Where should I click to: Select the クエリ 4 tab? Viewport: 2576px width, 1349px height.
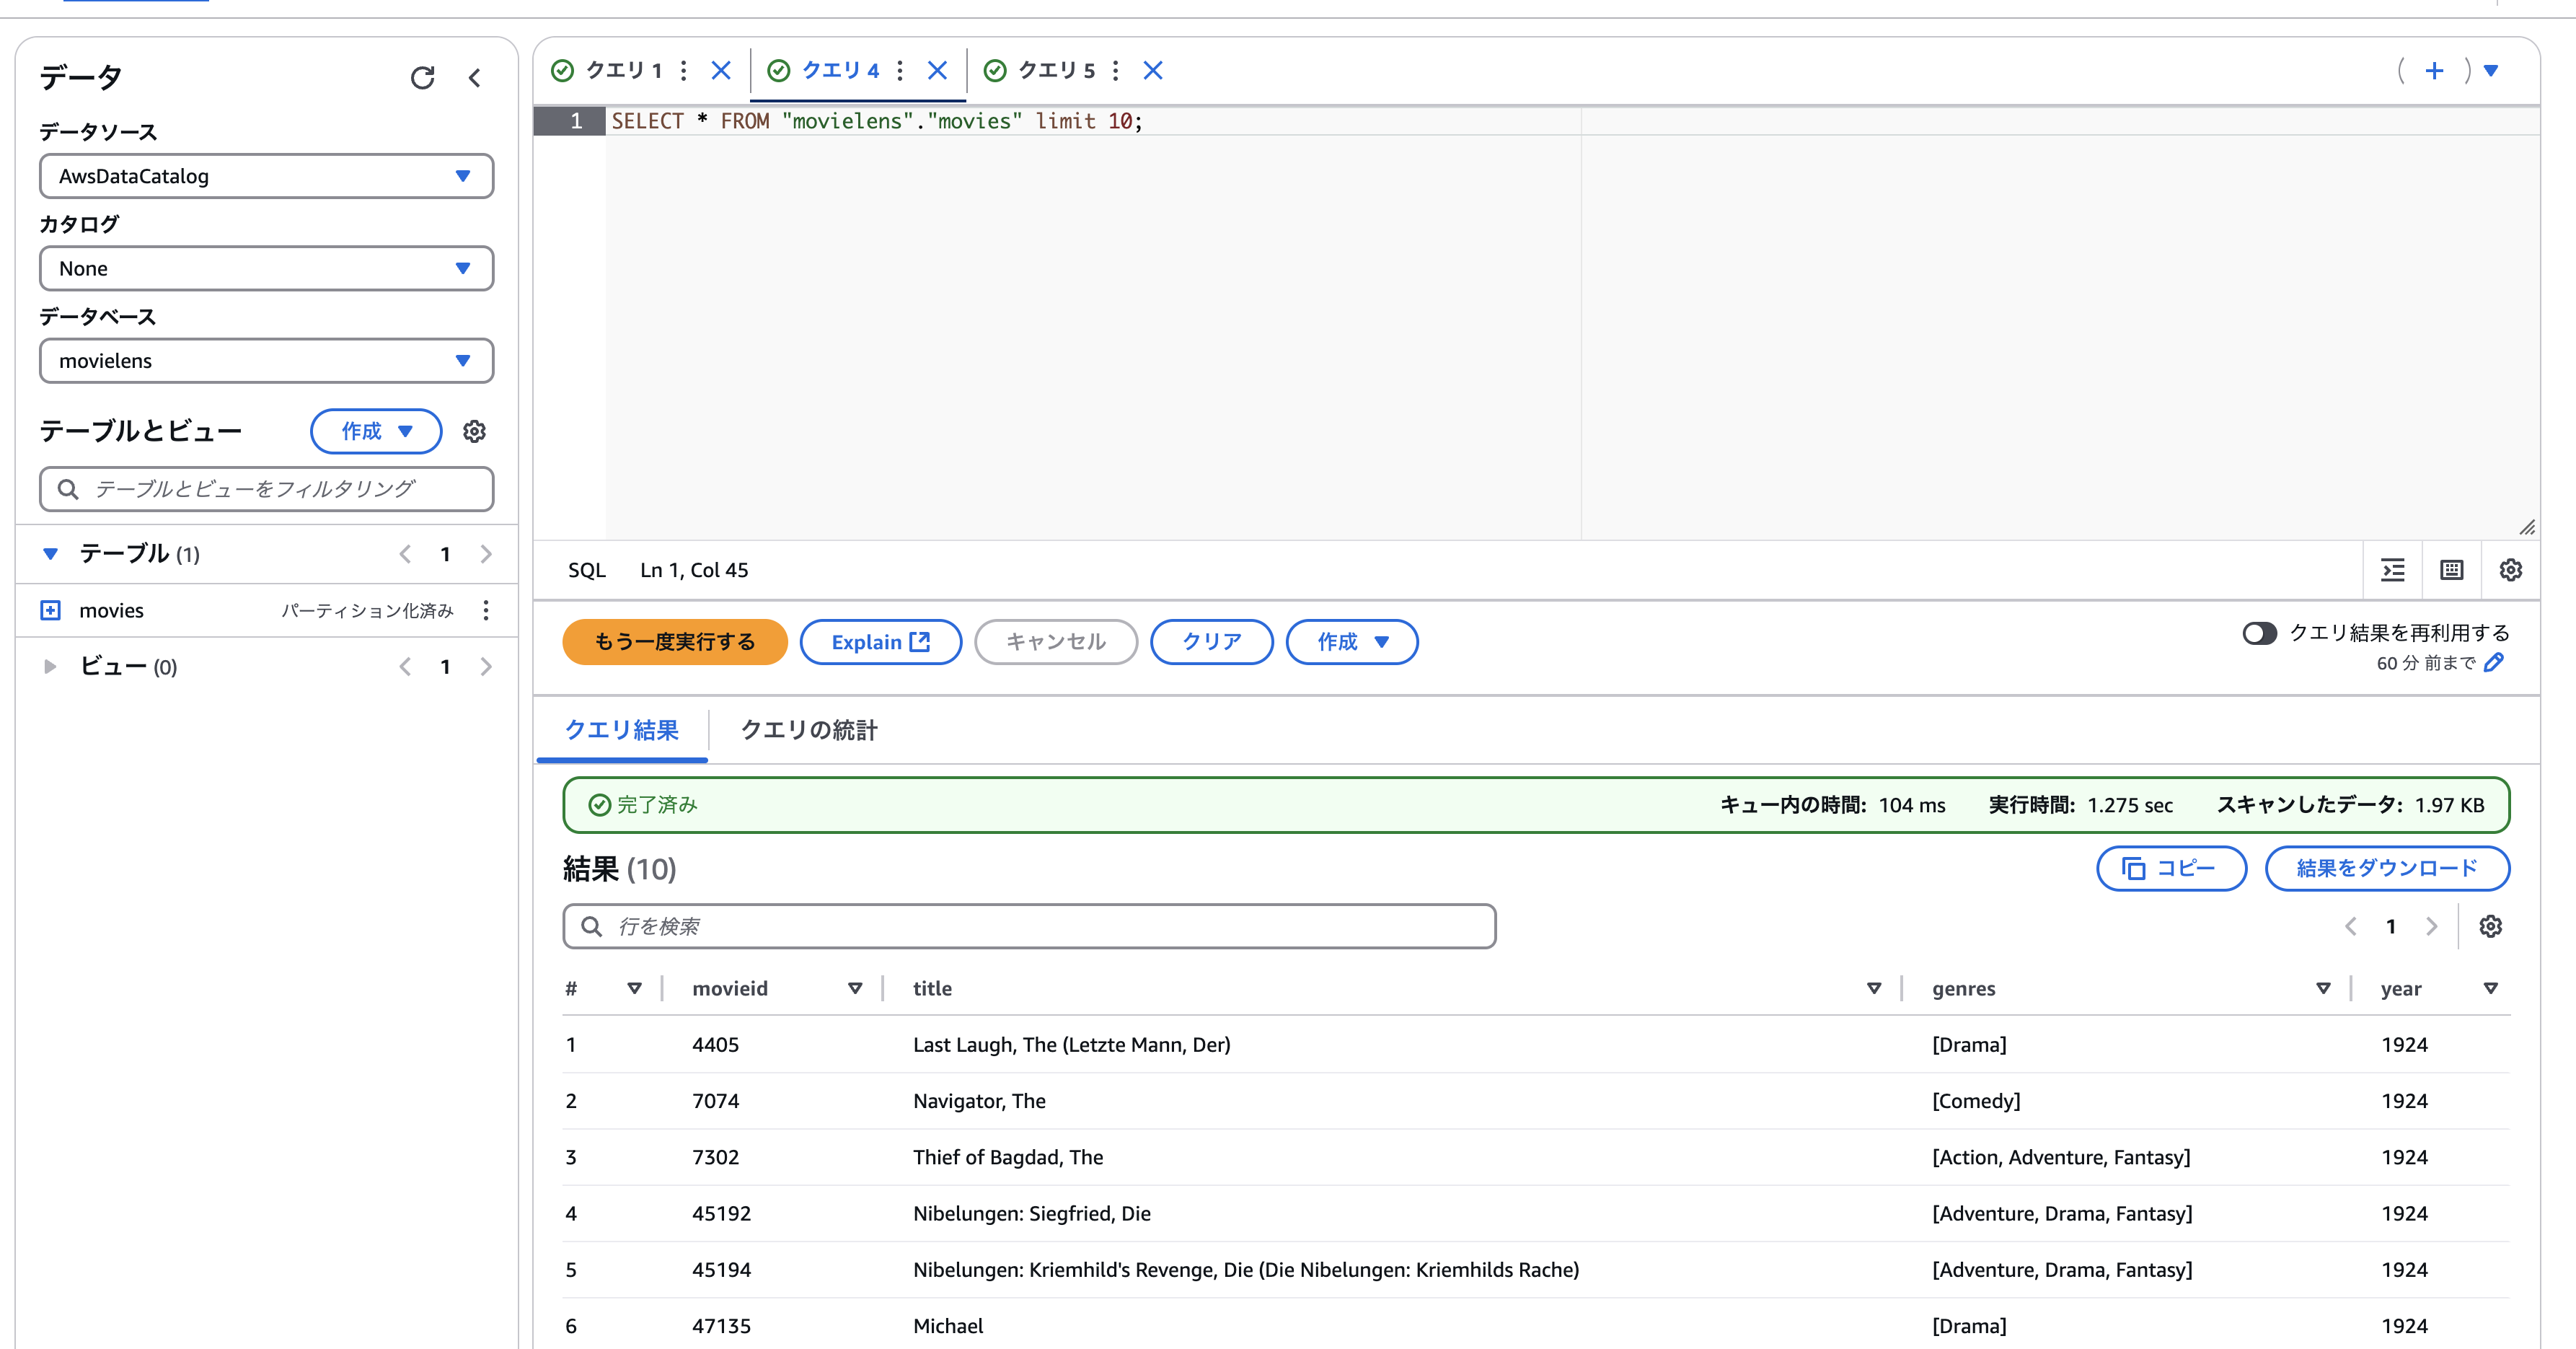click(841, 70)
